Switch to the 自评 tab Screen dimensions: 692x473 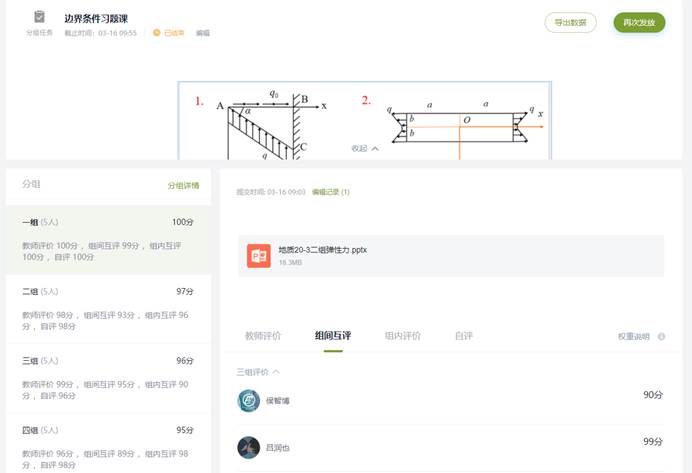pos(463,336)
